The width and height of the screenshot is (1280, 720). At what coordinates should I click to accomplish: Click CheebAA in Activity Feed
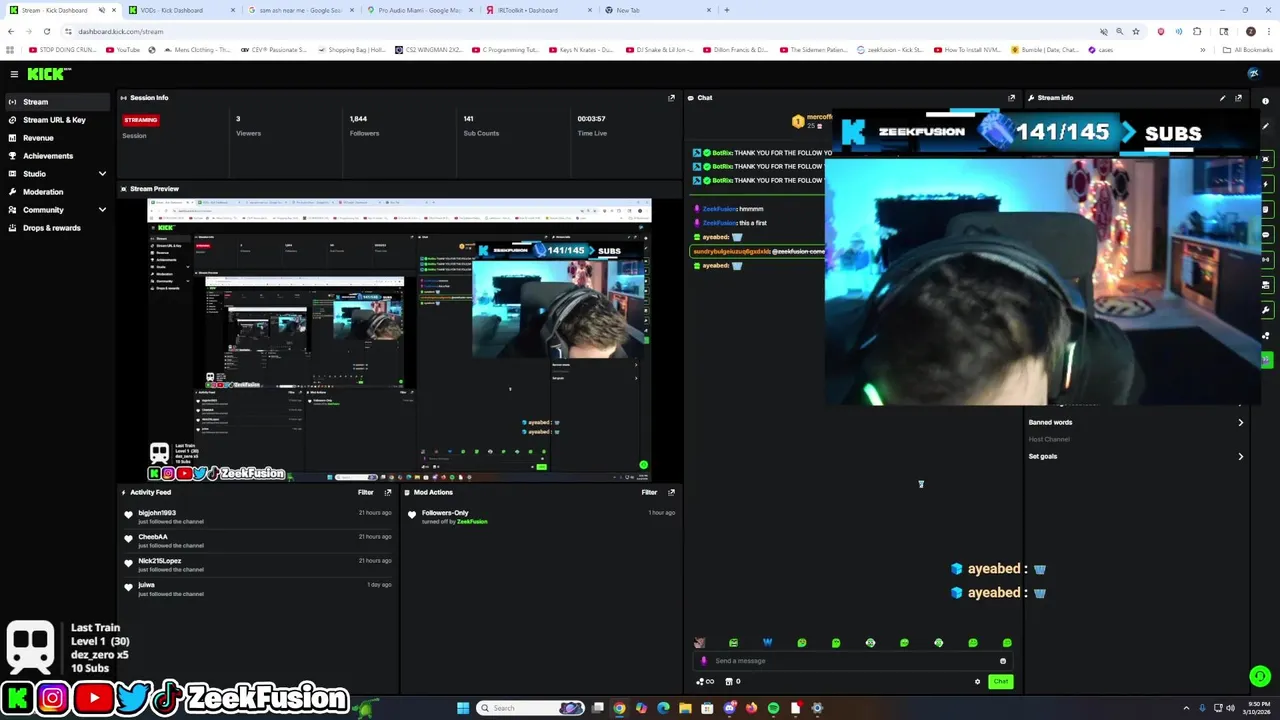click(153, 537)
